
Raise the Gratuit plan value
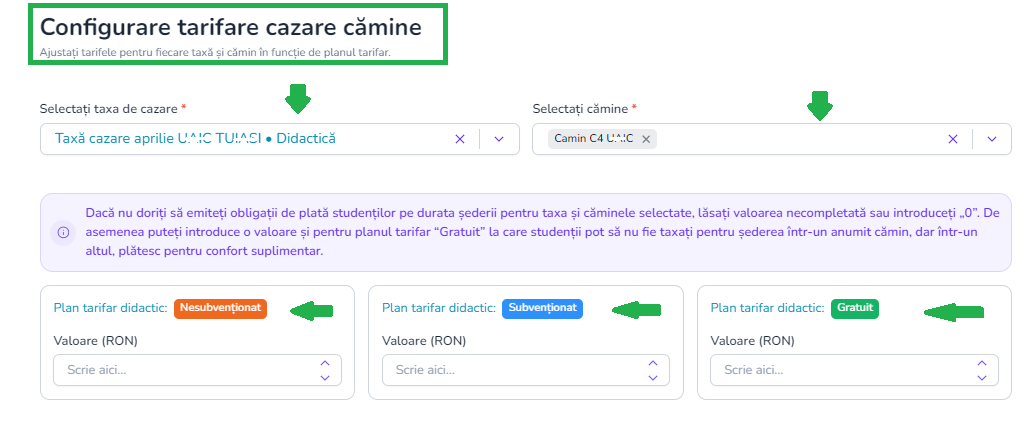click(981, 363)
